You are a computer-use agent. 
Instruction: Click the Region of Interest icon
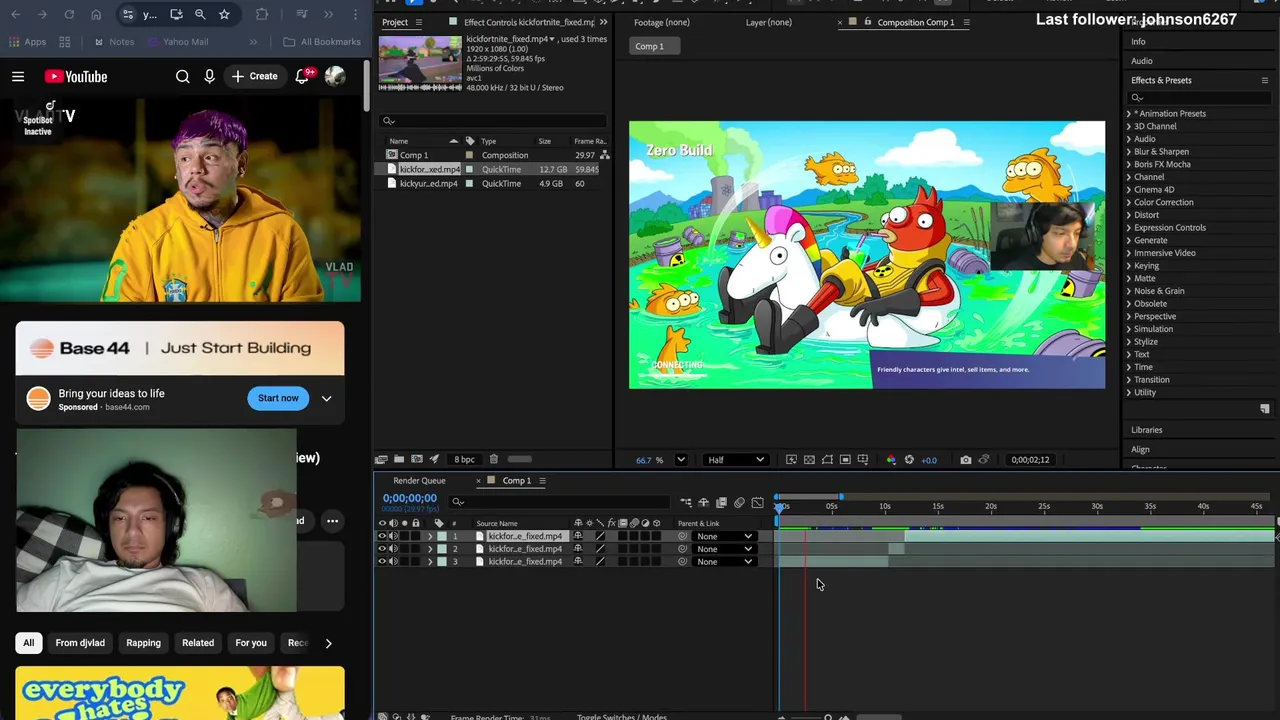tap(845, 460)
